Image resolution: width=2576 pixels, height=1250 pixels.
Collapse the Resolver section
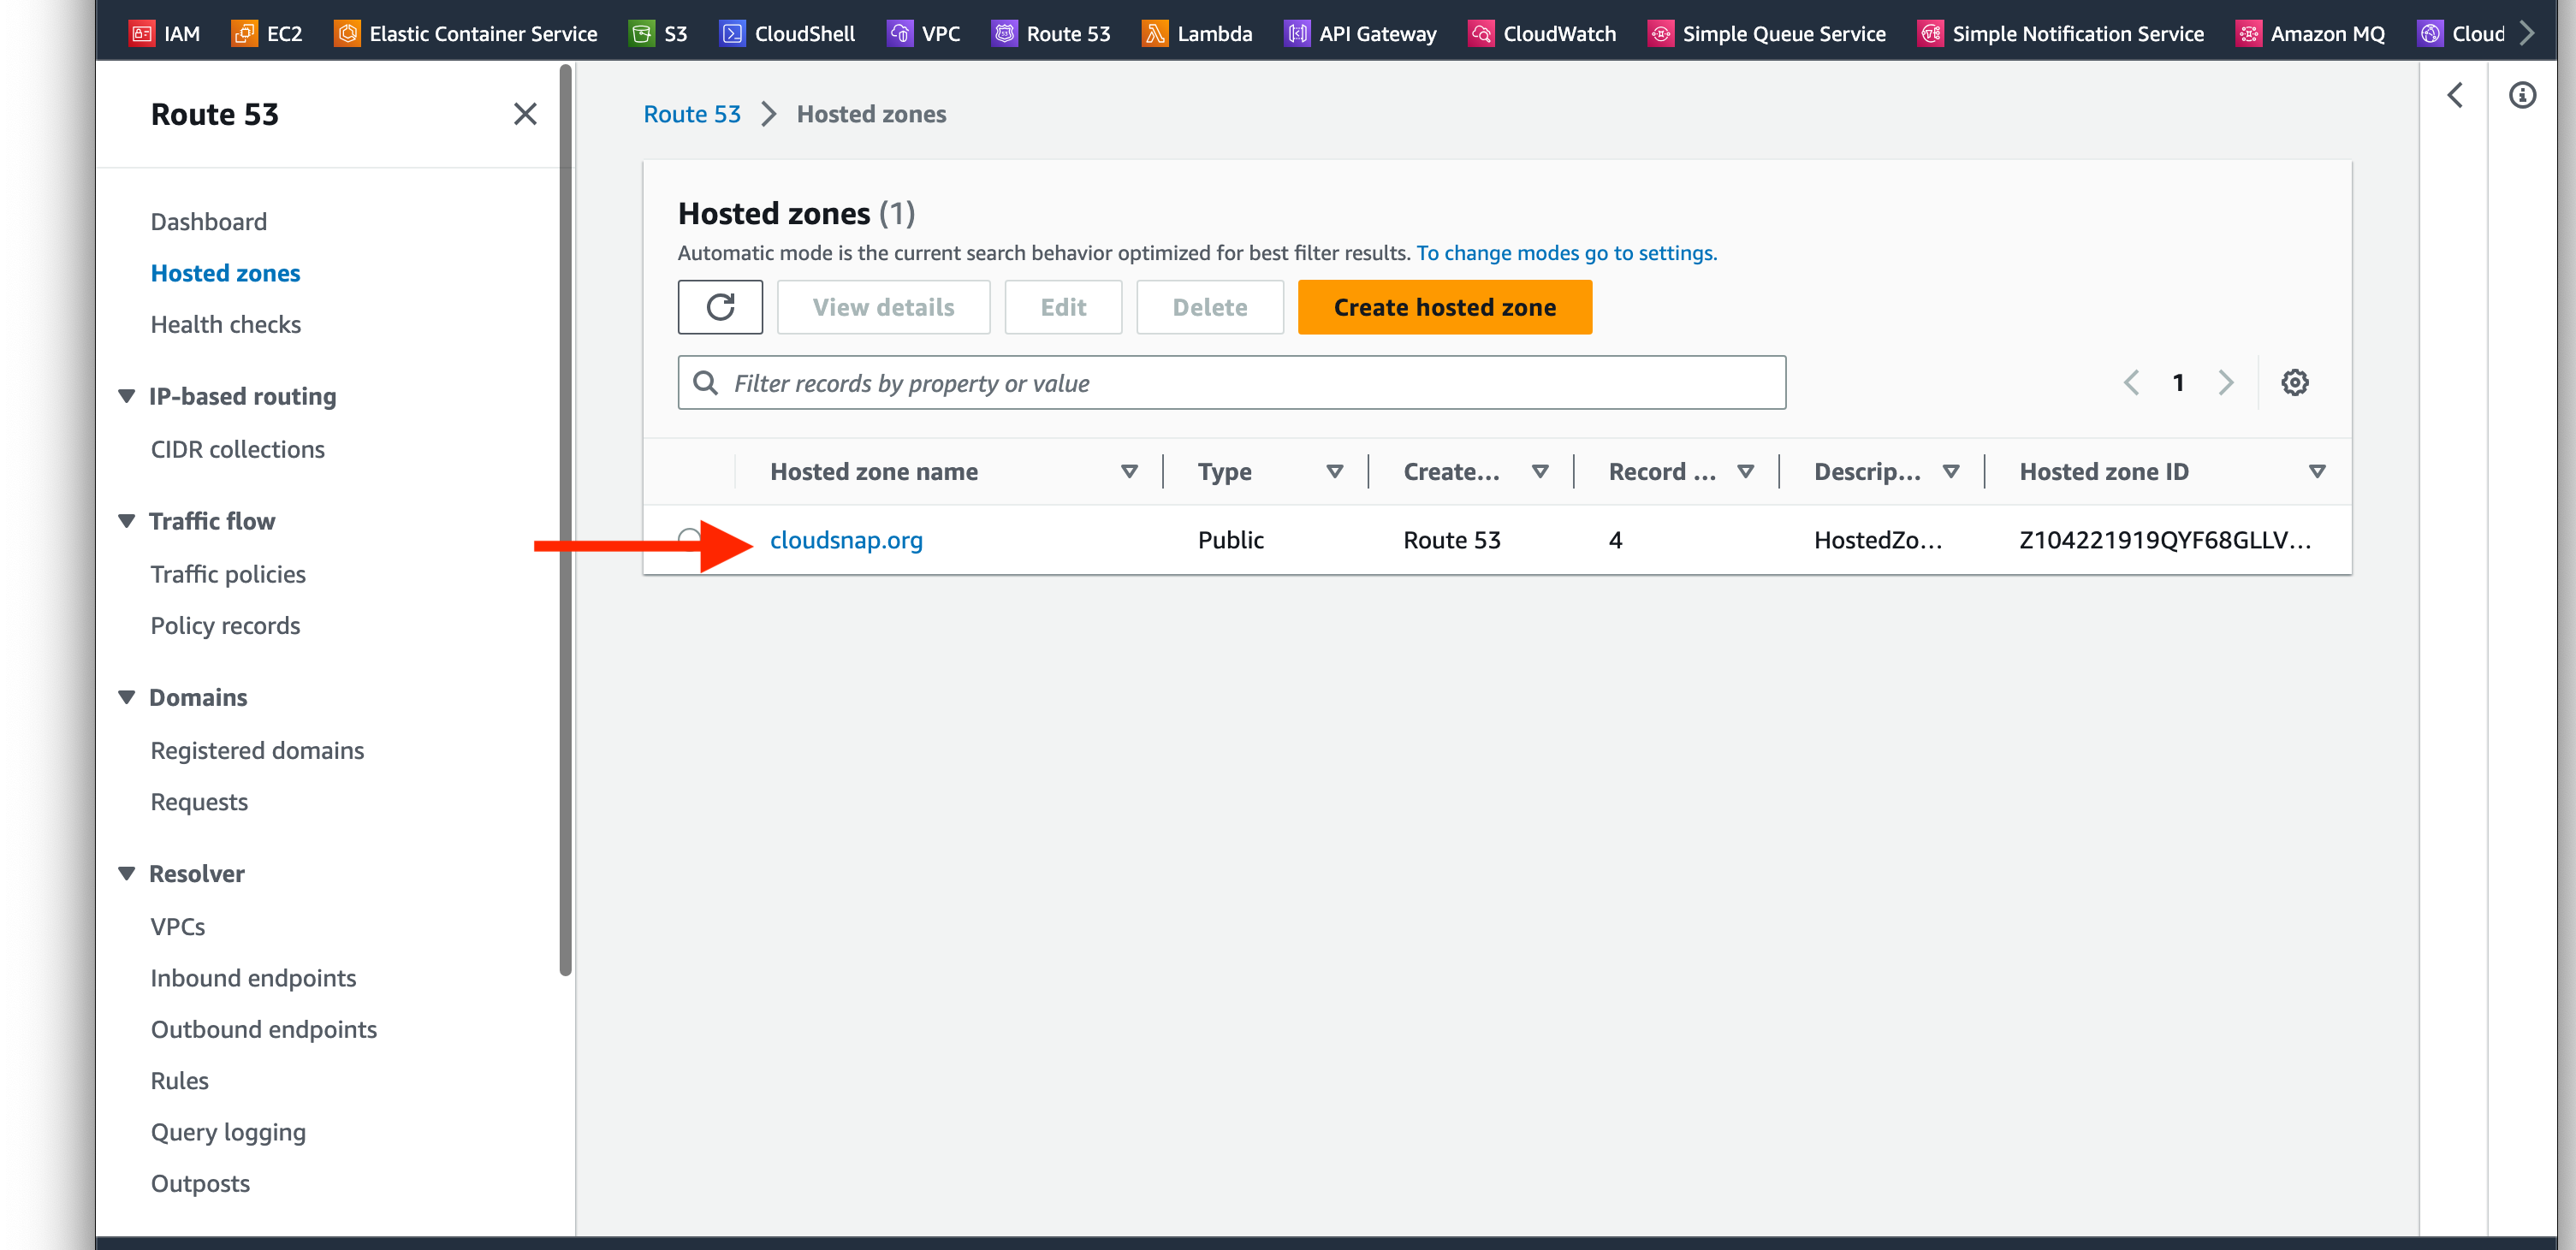(x=127, y=873)
